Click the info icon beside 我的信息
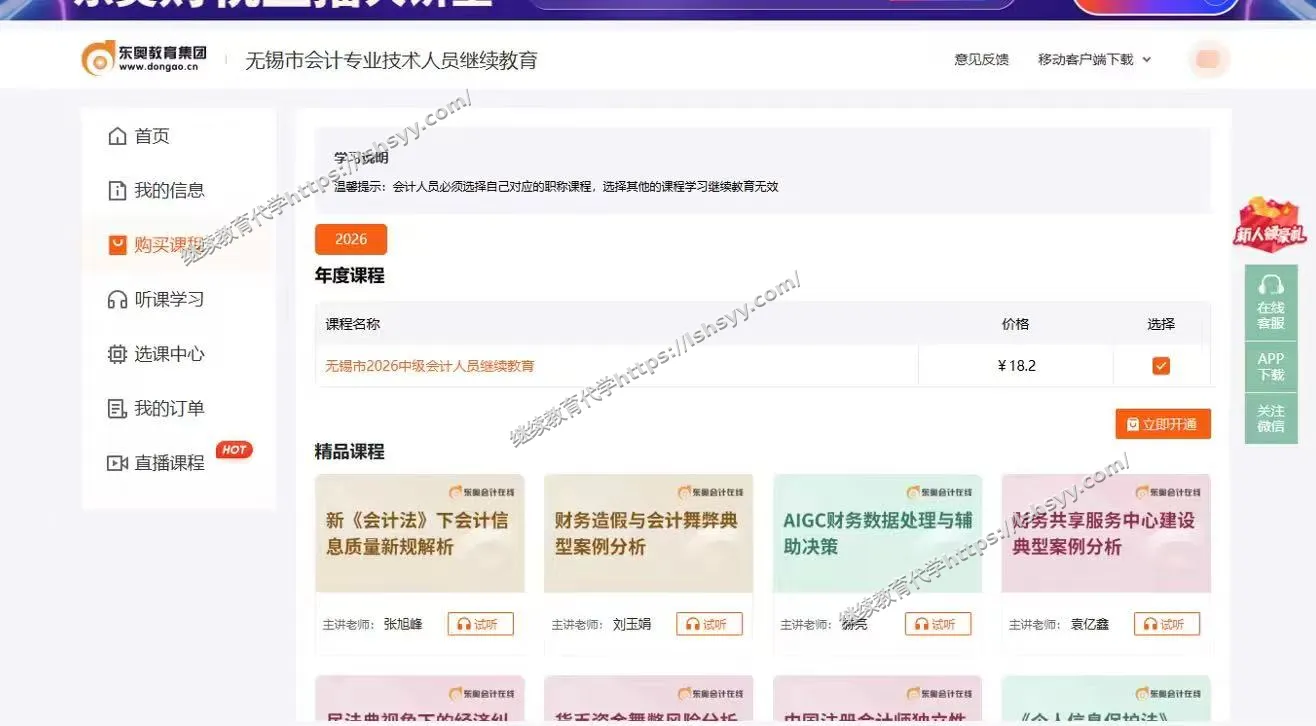 point(117,190)
